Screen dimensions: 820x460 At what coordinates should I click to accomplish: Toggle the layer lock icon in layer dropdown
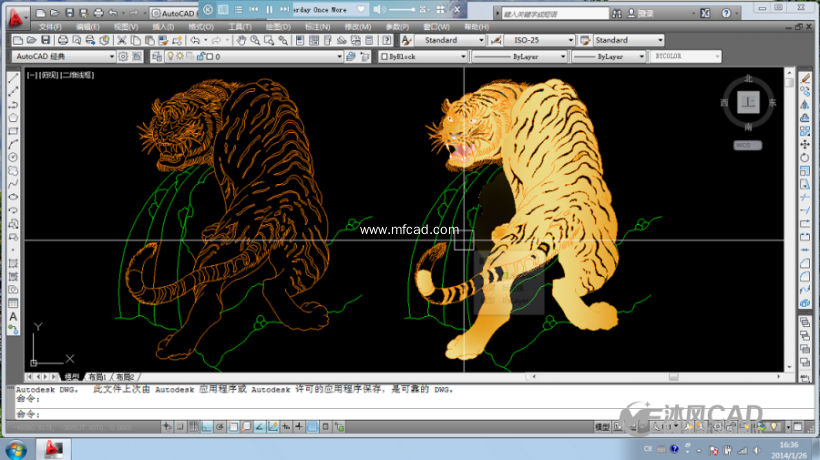coord(201,56)
